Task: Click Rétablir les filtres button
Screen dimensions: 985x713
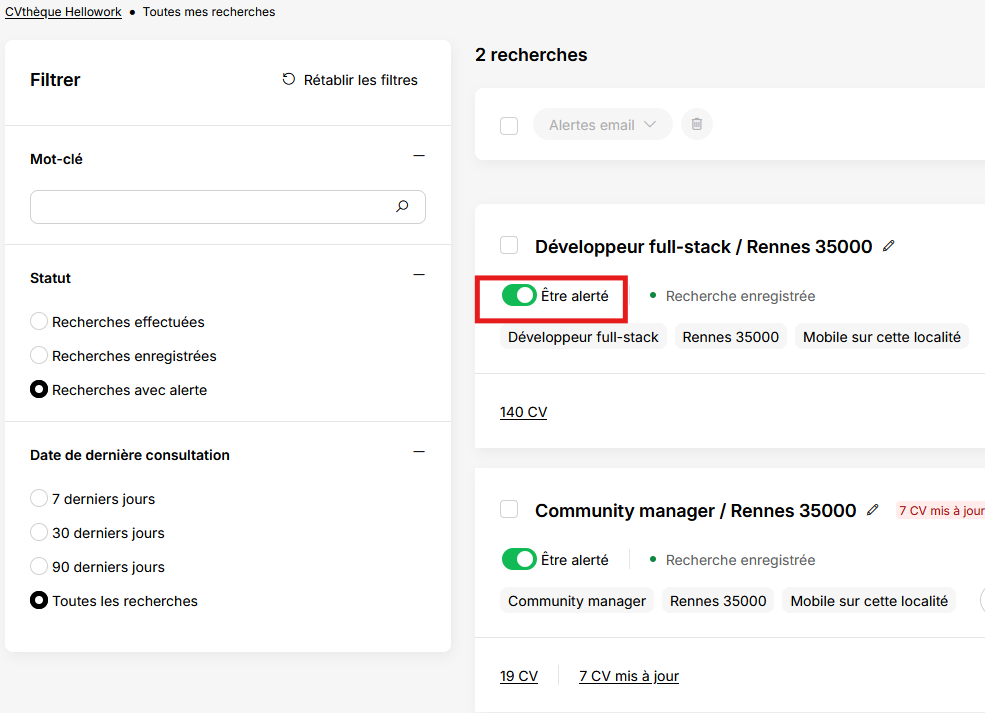Action: [349, 80]
